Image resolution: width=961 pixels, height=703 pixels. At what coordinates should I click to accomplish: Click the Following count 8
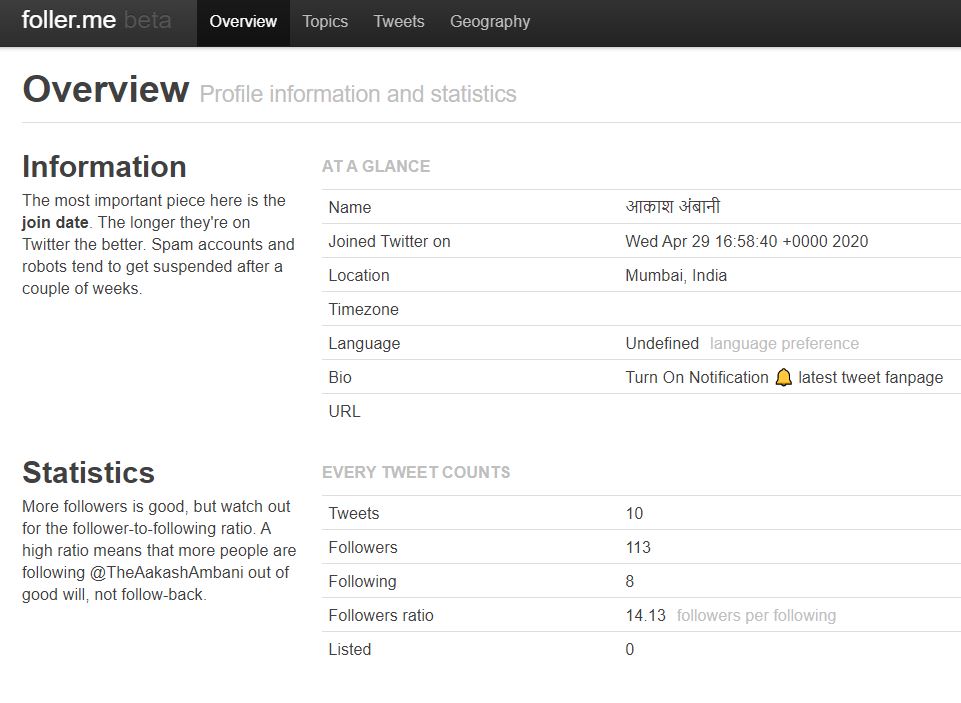coord(630,581)
